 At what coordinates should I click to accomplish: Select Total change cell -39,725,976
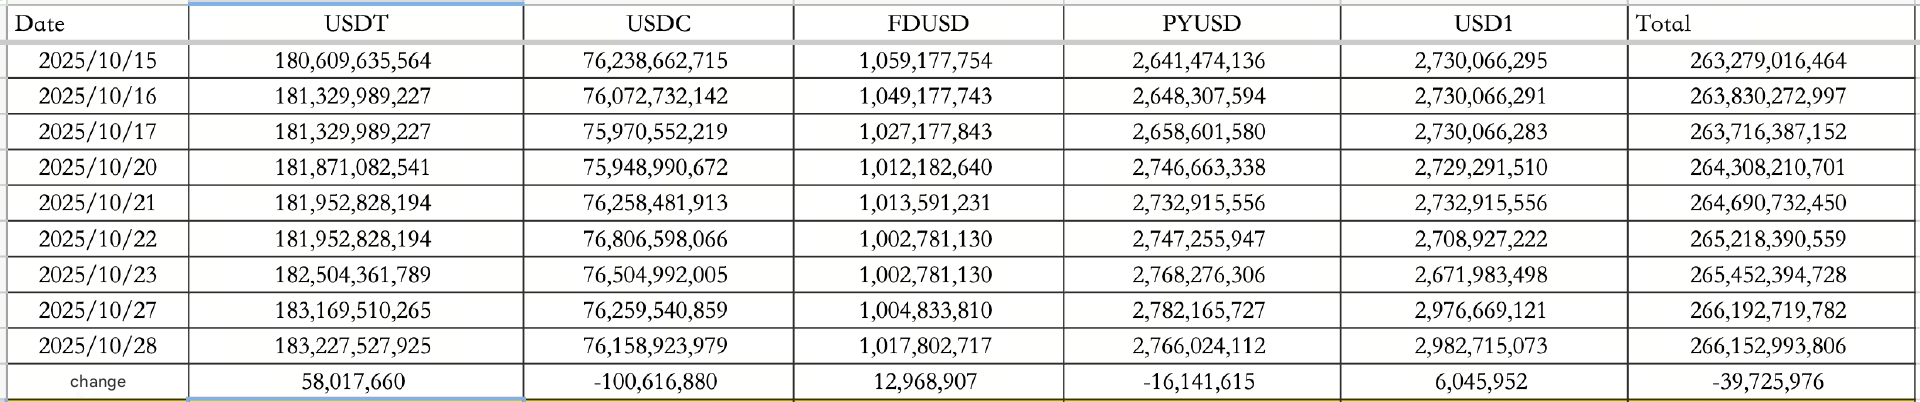point(1768,382)
